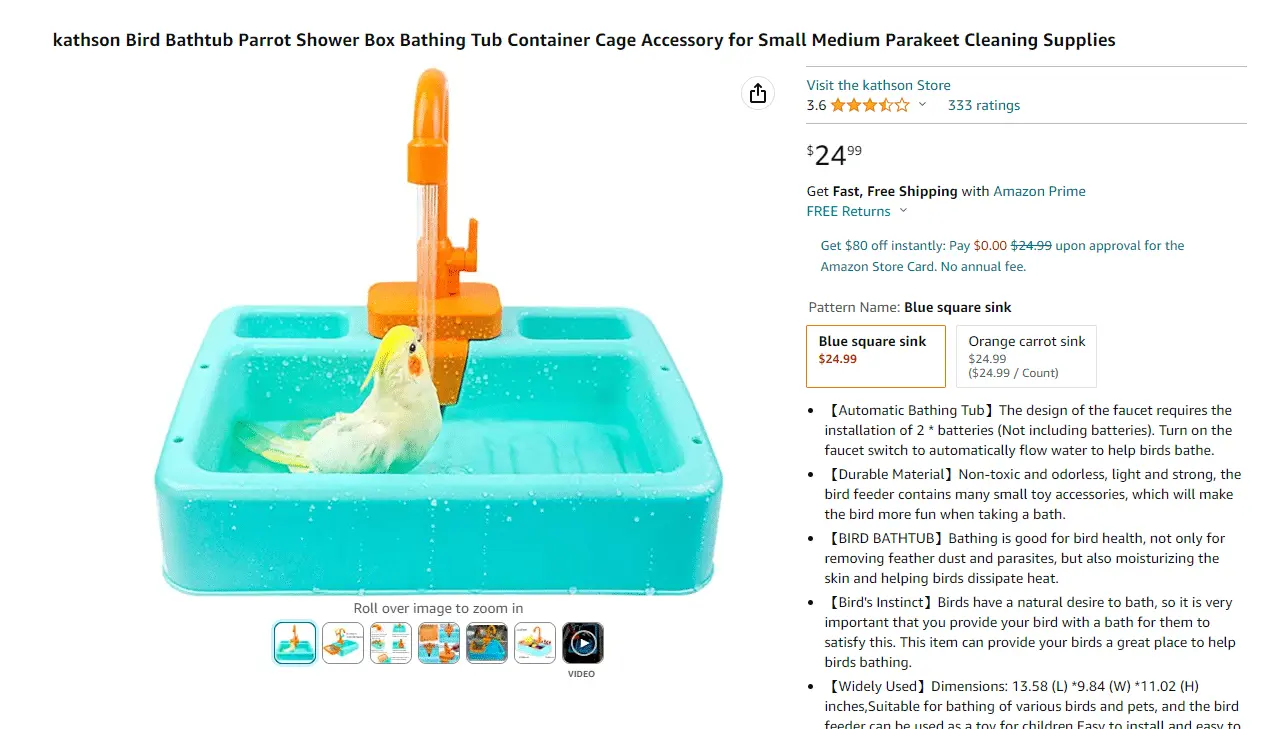Show the fourth thumbnail image
The image size is (1273, 729).
439,643
